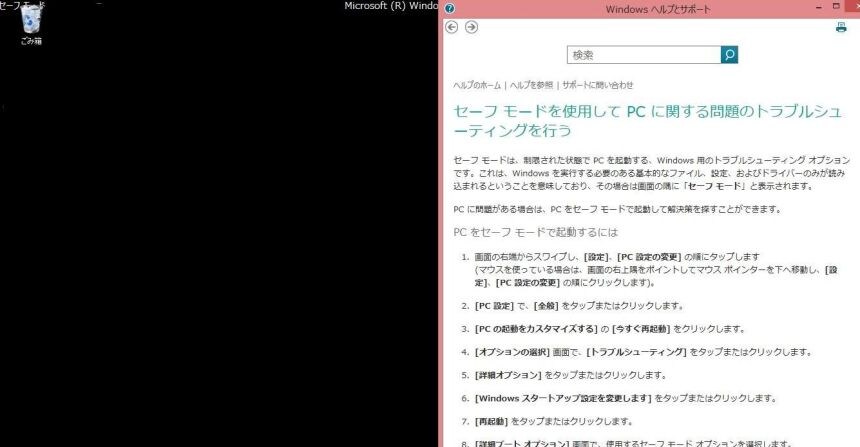This screenshot has height=447, width=860.
Task: Click step 4 text [トラブルシューティング]
Action: [x=636, y=352]
